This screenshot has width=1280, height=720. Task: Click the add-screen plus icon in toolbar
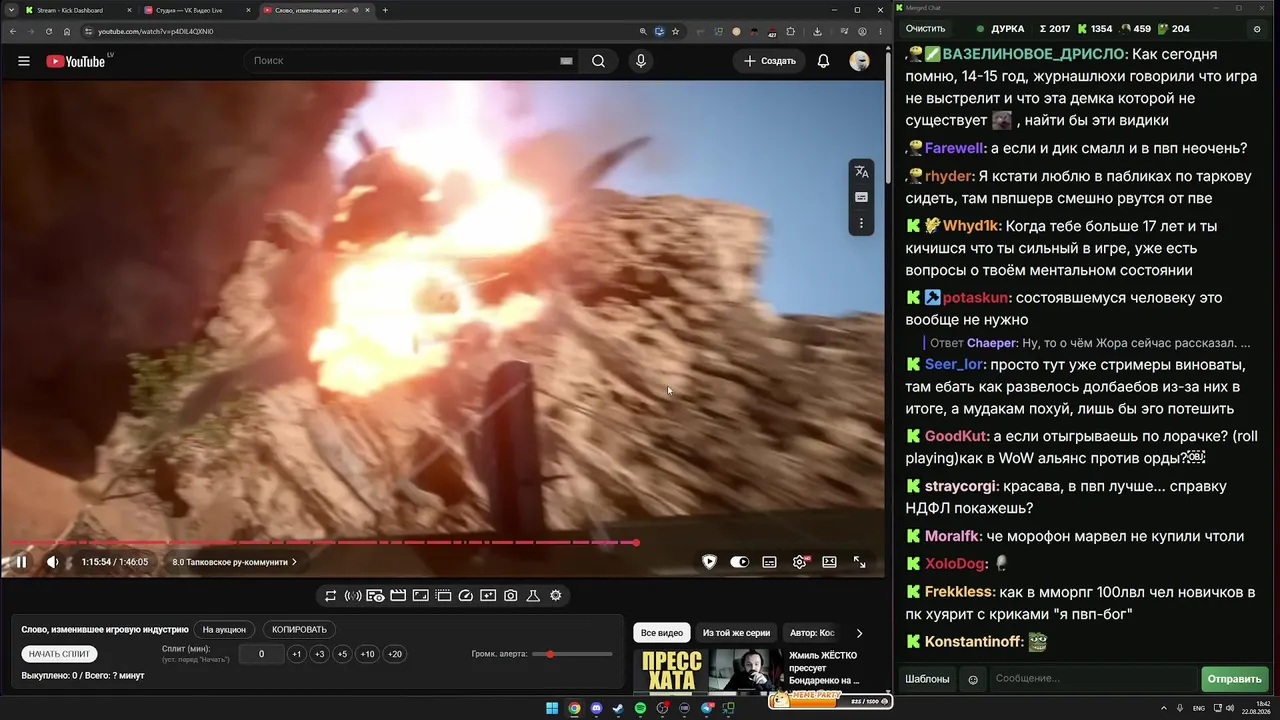point(488,596)
